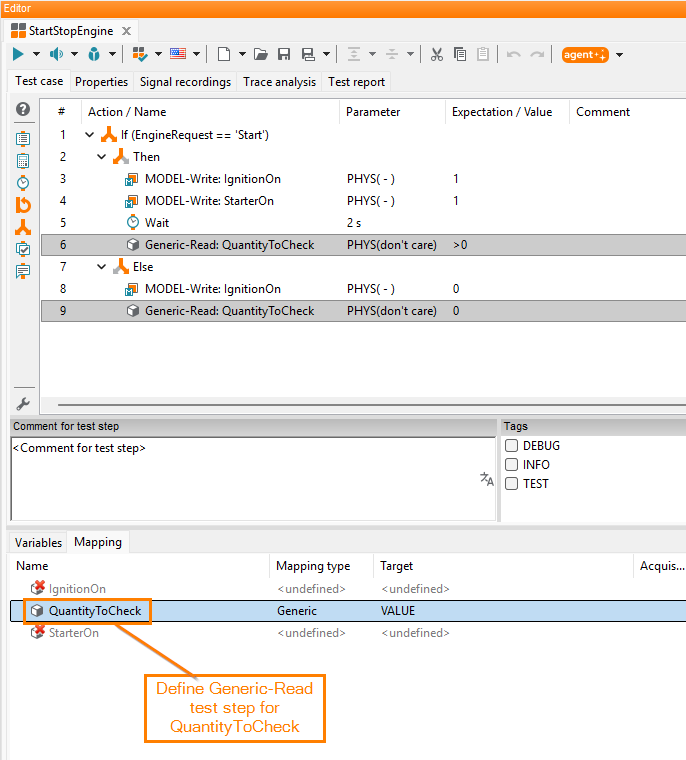Collapse the Then branch
This screenshot has height=760, width=686.
tap(101, 157)
